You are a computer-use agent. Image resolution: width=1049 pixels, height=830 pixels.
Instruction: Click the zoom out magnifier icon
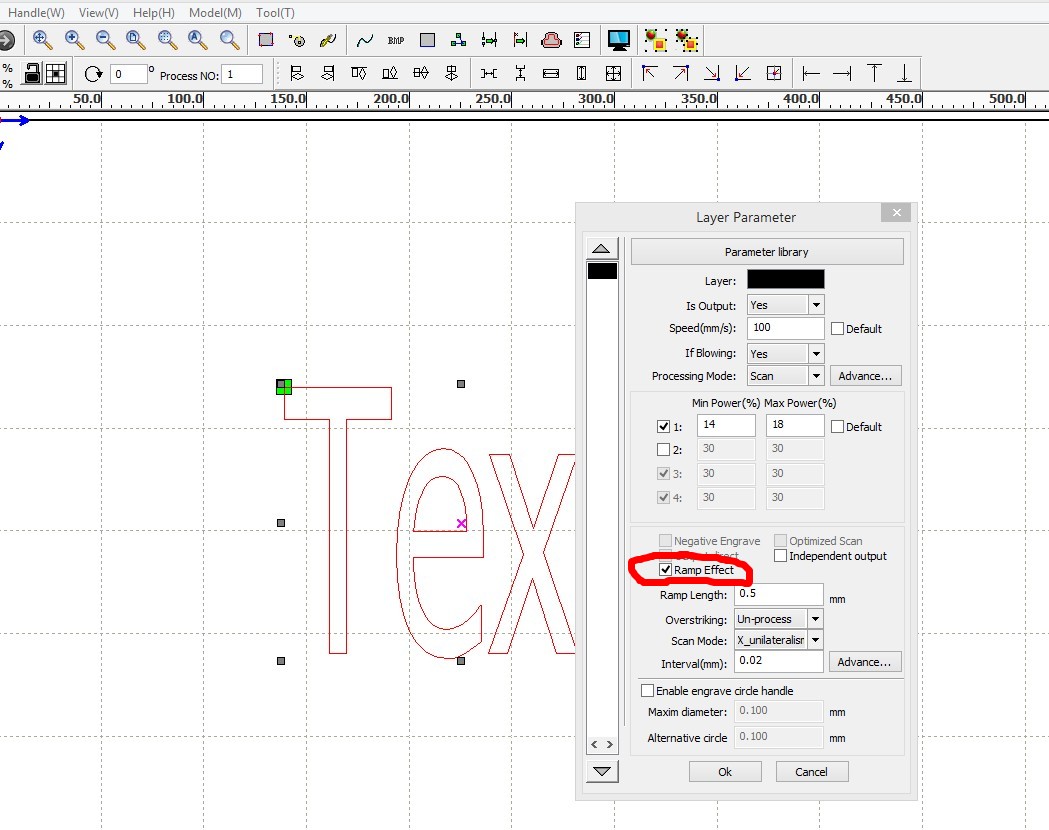[x=105, y=40]
